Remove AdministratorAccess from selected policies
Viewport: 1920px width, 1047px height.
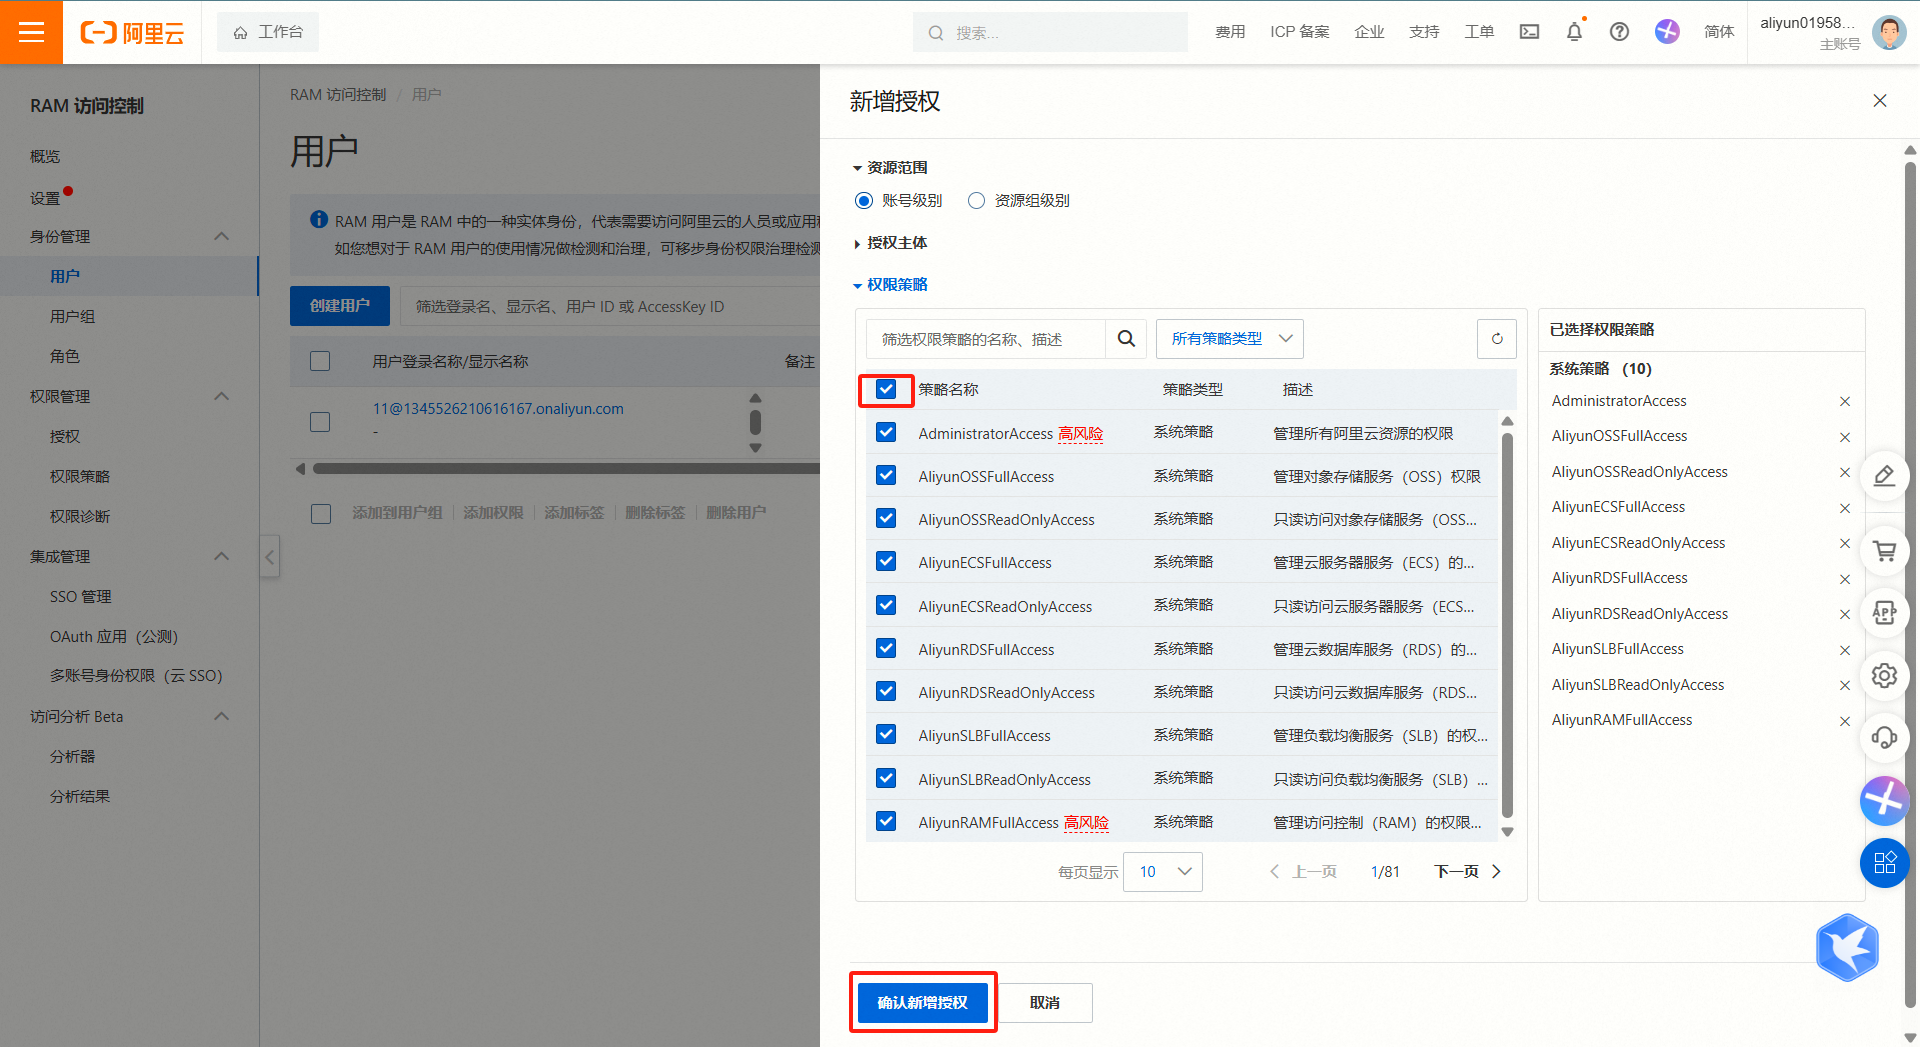pyautogui.click(x=1845, y=402)
